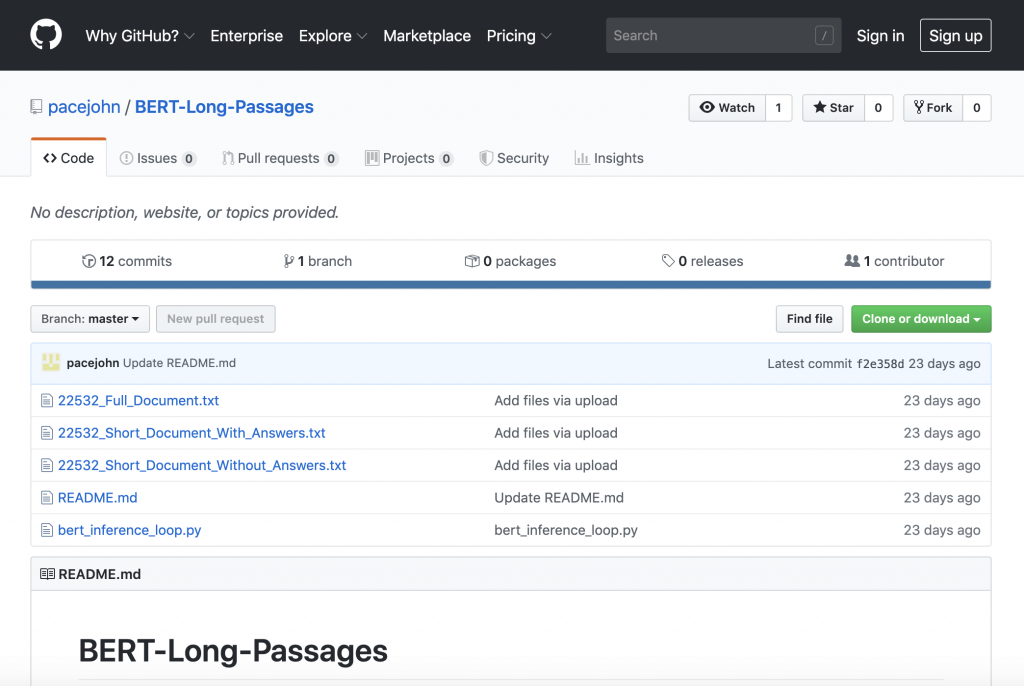Viewport: 1024px width, 686px height.
Task: Click the Sign in link
Action: (880, 36)
